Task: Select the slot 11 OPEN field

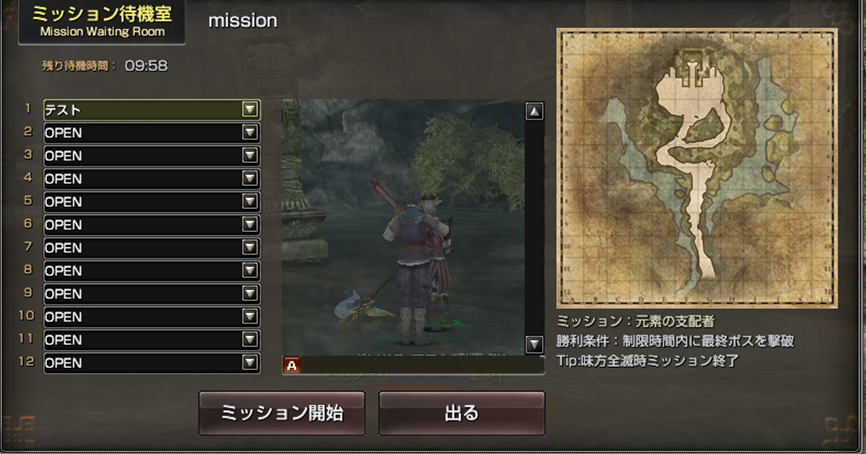Action: click(x=152, y=340)
